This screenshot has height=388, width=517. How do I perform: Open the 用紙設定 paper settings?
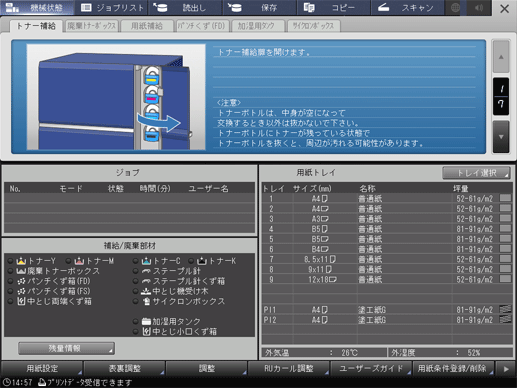click(x=42, y=369)
